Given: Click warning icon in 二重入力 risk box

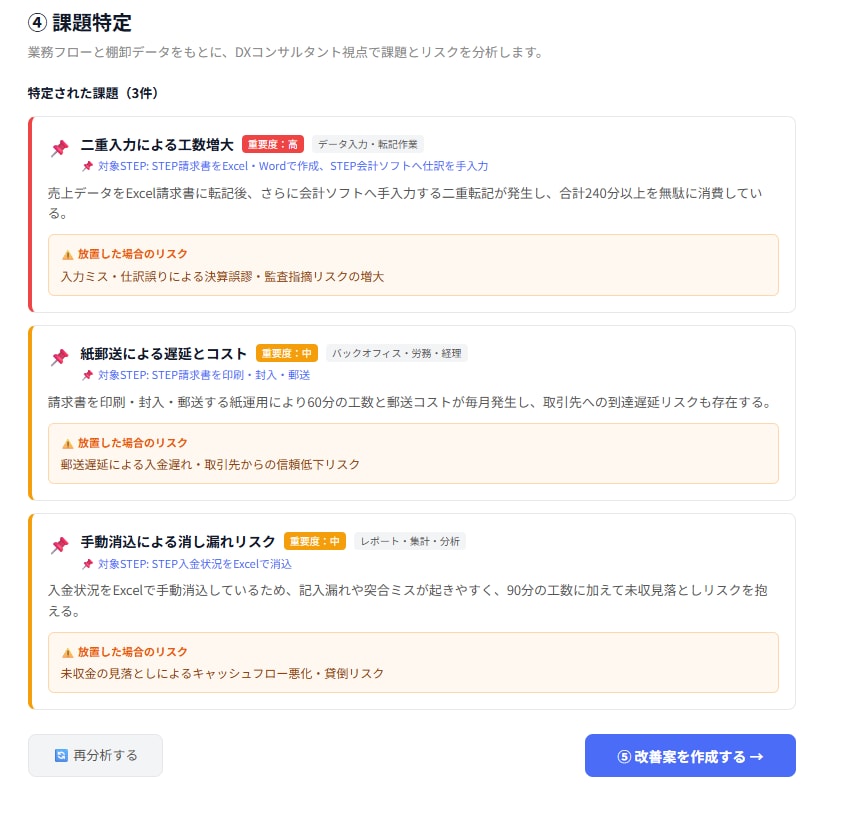Looking at the screenshot, I should click(x=68, y=255).
